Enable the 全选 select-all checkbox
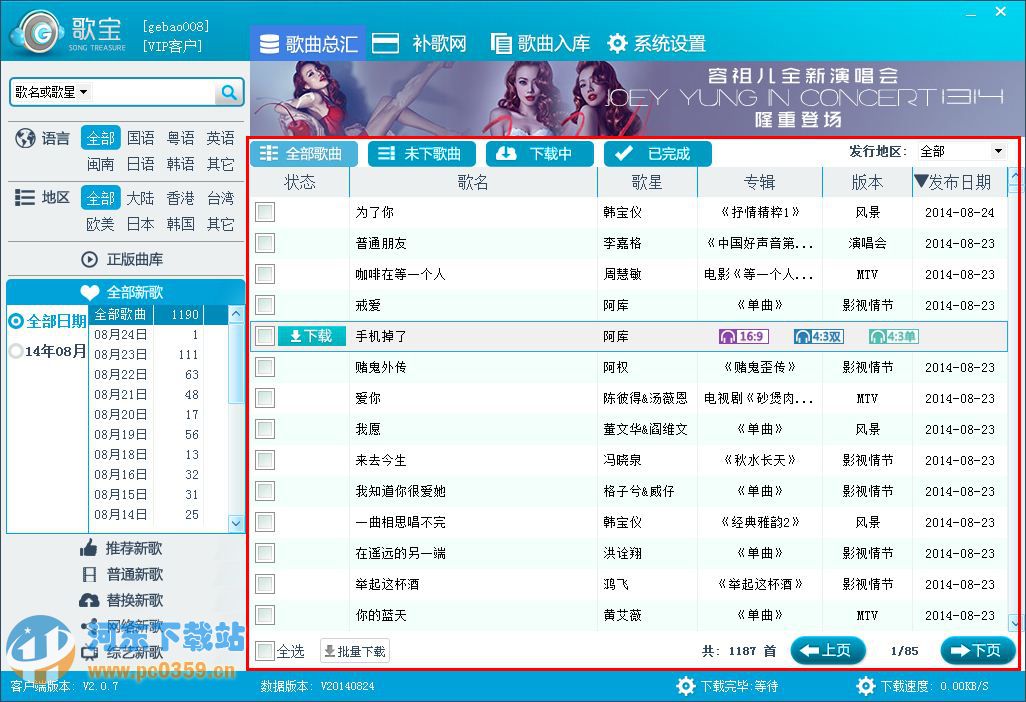 pos(265,650)
